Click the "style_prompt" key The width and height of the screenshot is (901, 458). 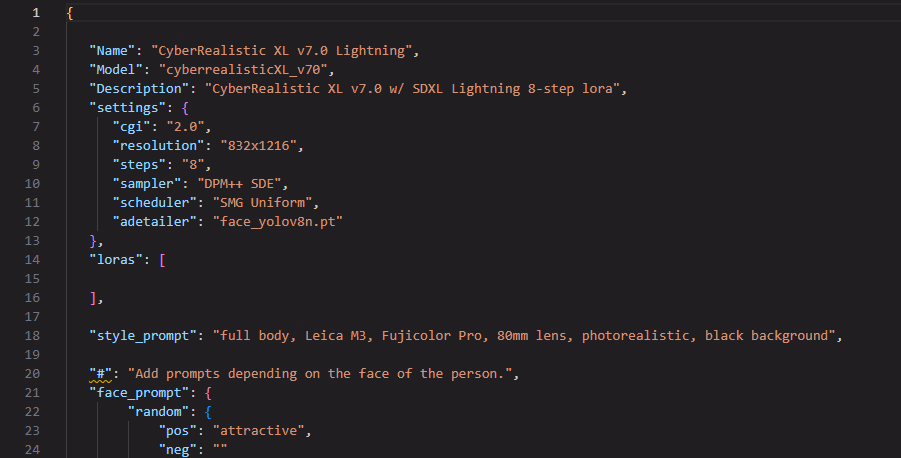click(141, 335)
